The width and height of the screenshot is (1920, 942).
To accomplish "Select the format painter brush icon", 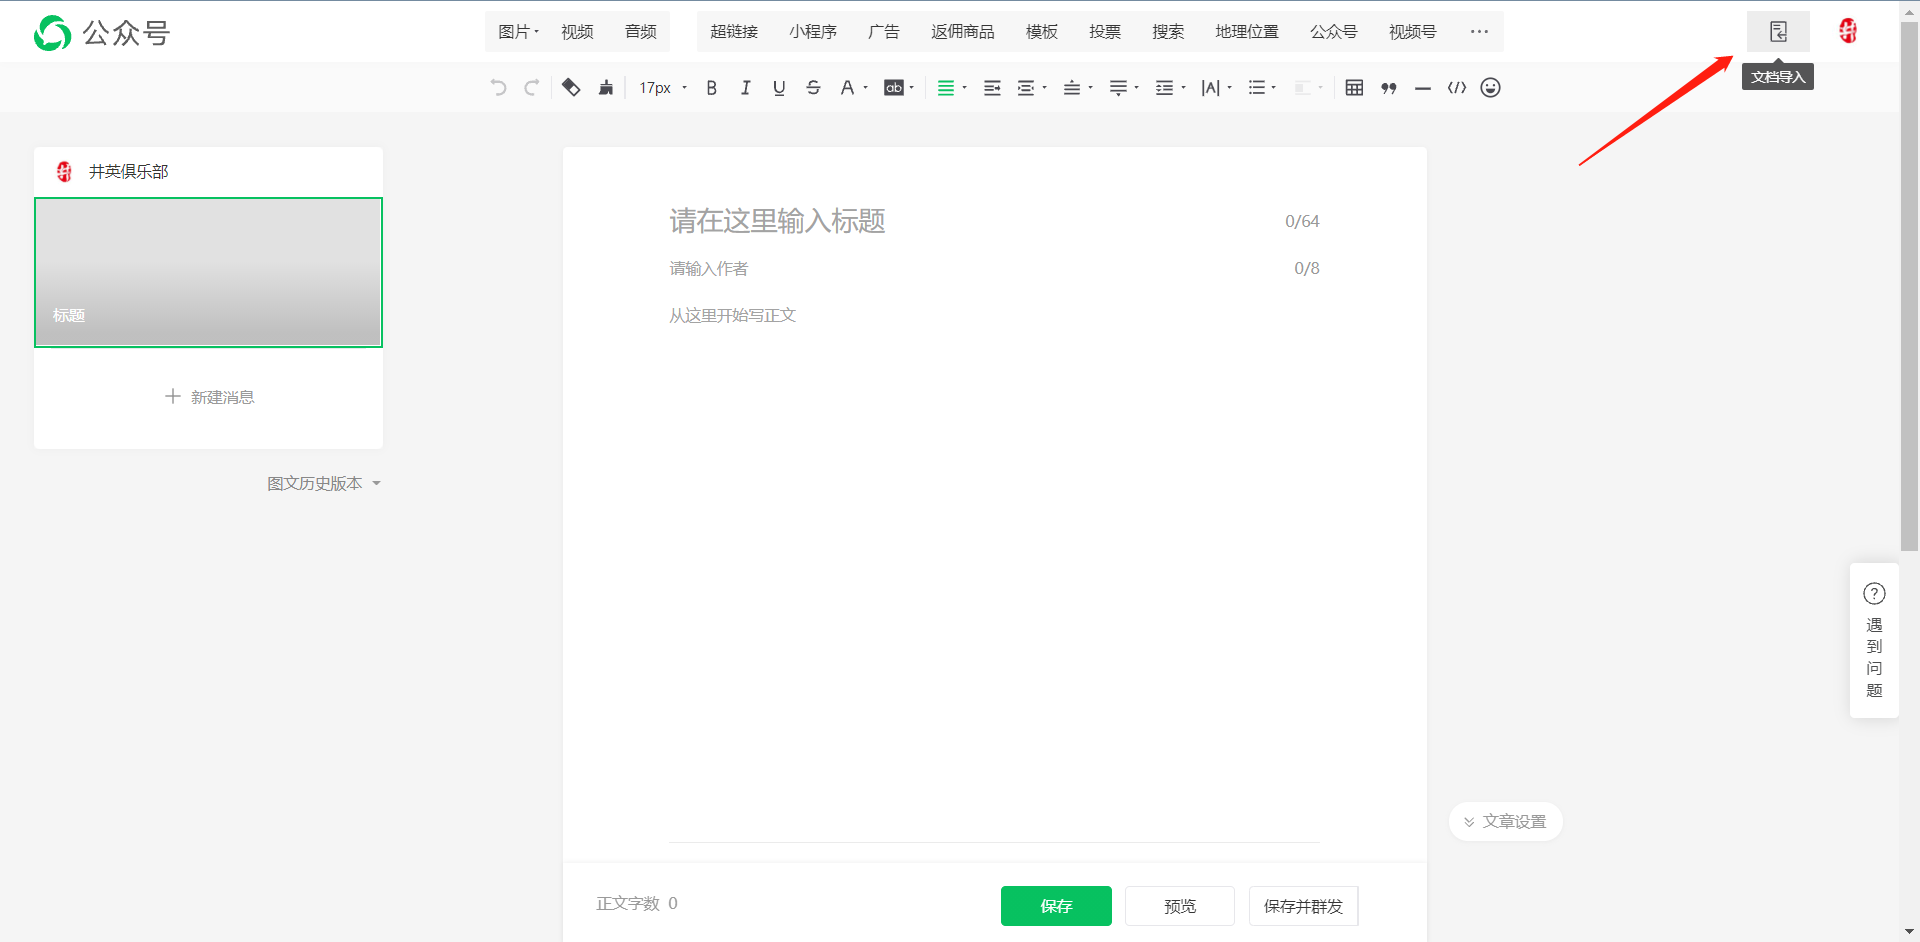I will pyautogui.click(x=606, y=88).
